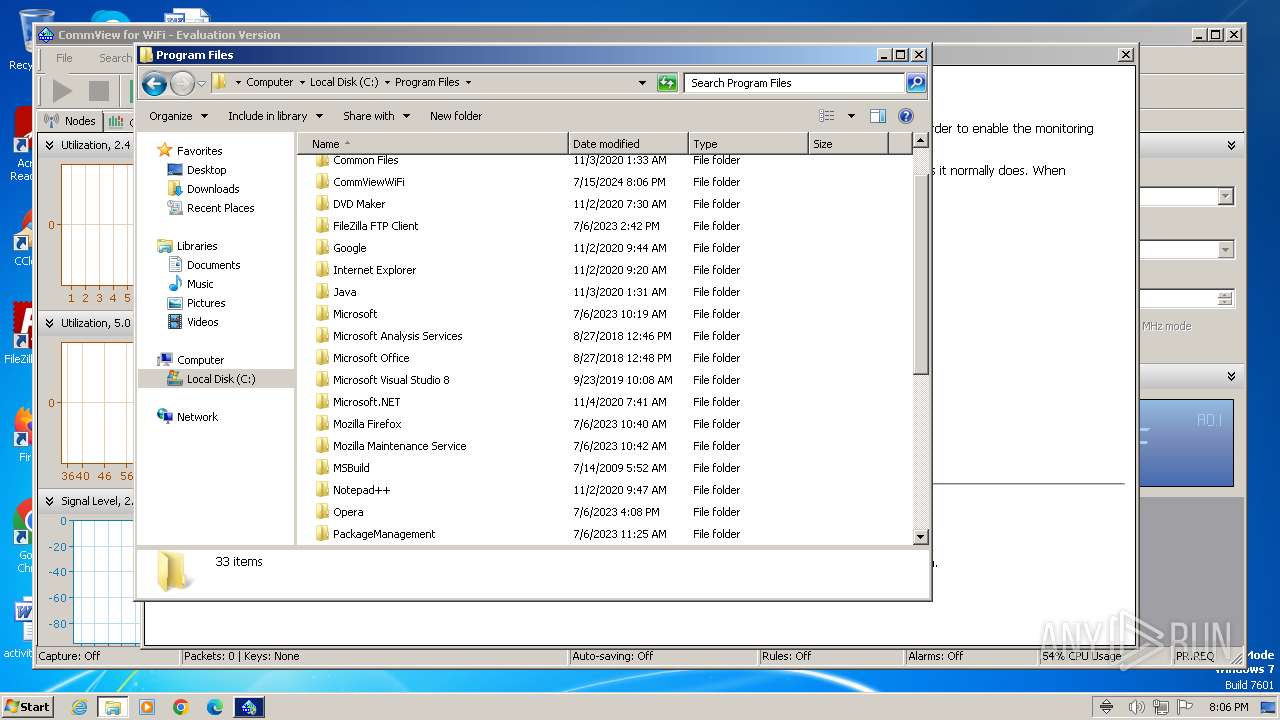The width and height of the screenshot is (1280, 720).
Task: Select the DVD Maker folder icon
Action: click(322, 204)
